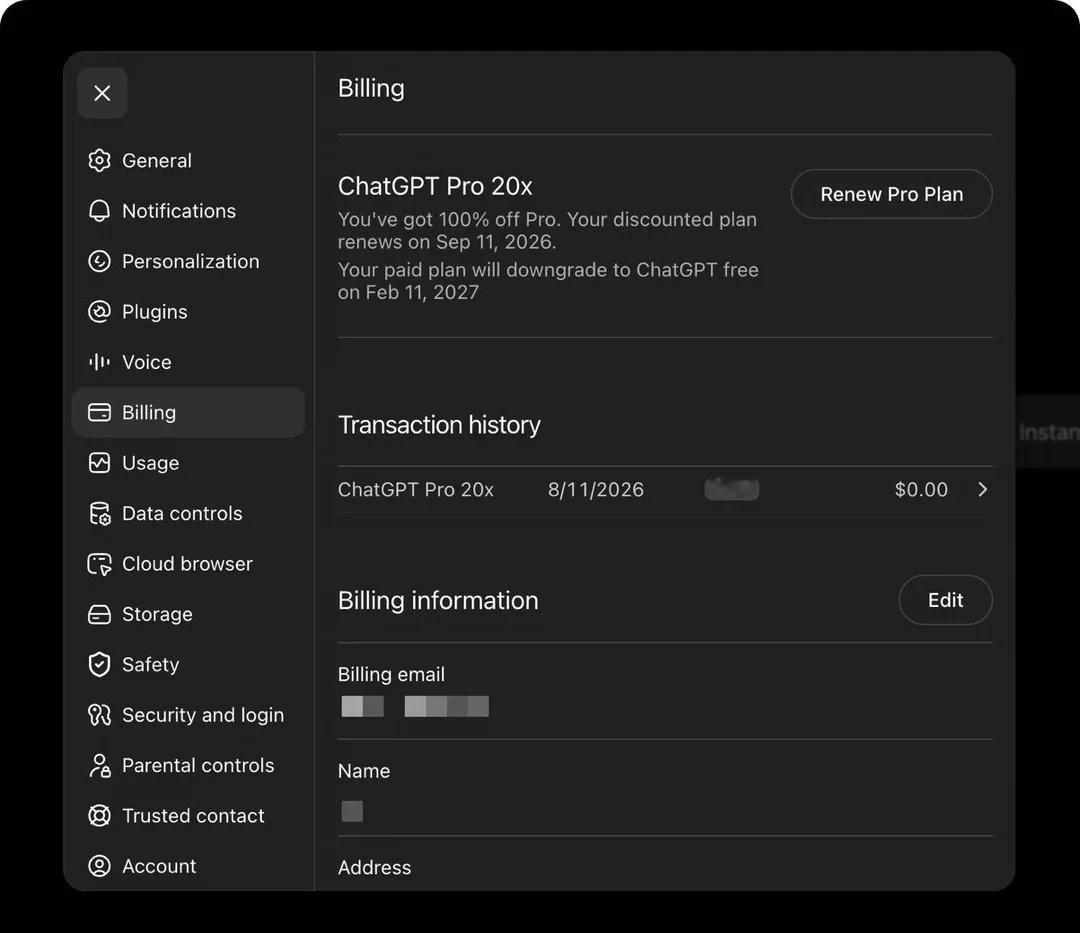Select the Voice settings tab
The height and width of the screenshot is (933, 1080).
(x=188, y=361)
